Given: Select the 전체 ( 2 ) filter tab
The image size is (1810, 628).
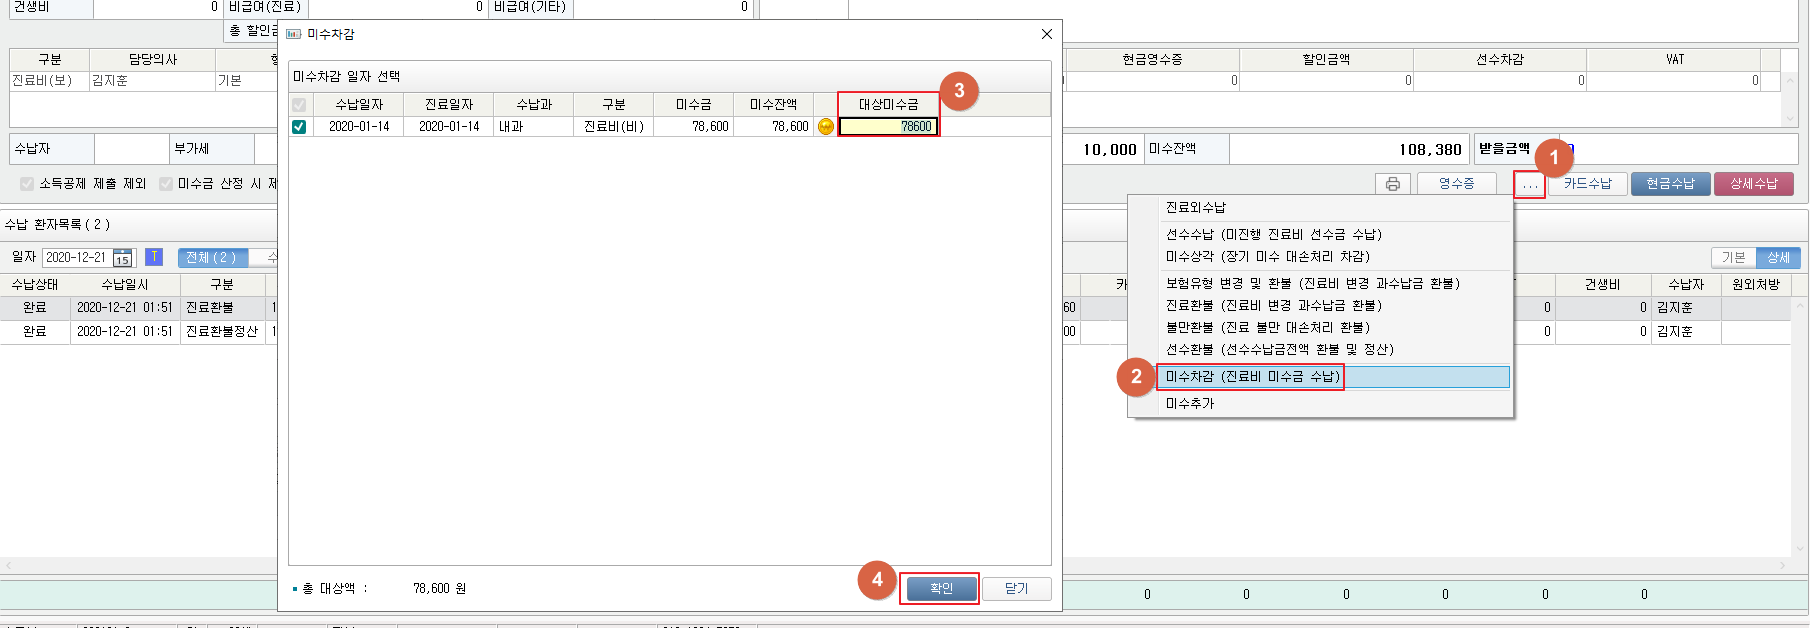Looking at the screenshot, I should 211,258.
